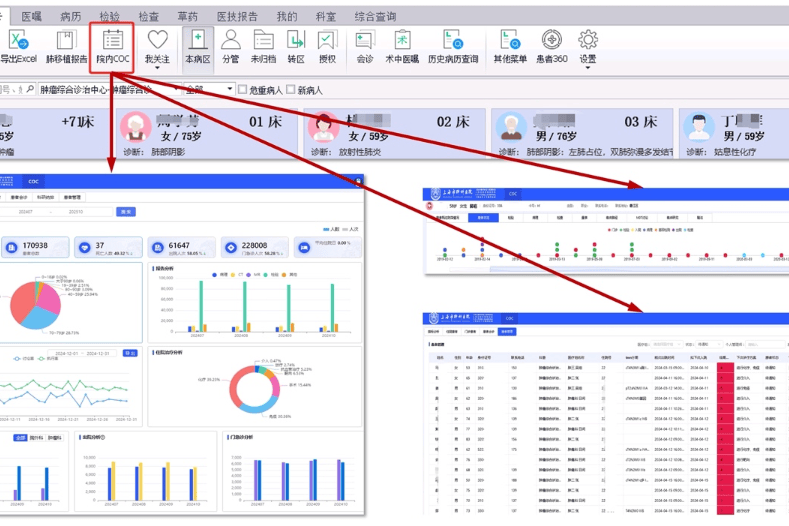Tick the 危重病人 checkbox
Viewport: 789px width, 526px height.
(x=243, y=90)
